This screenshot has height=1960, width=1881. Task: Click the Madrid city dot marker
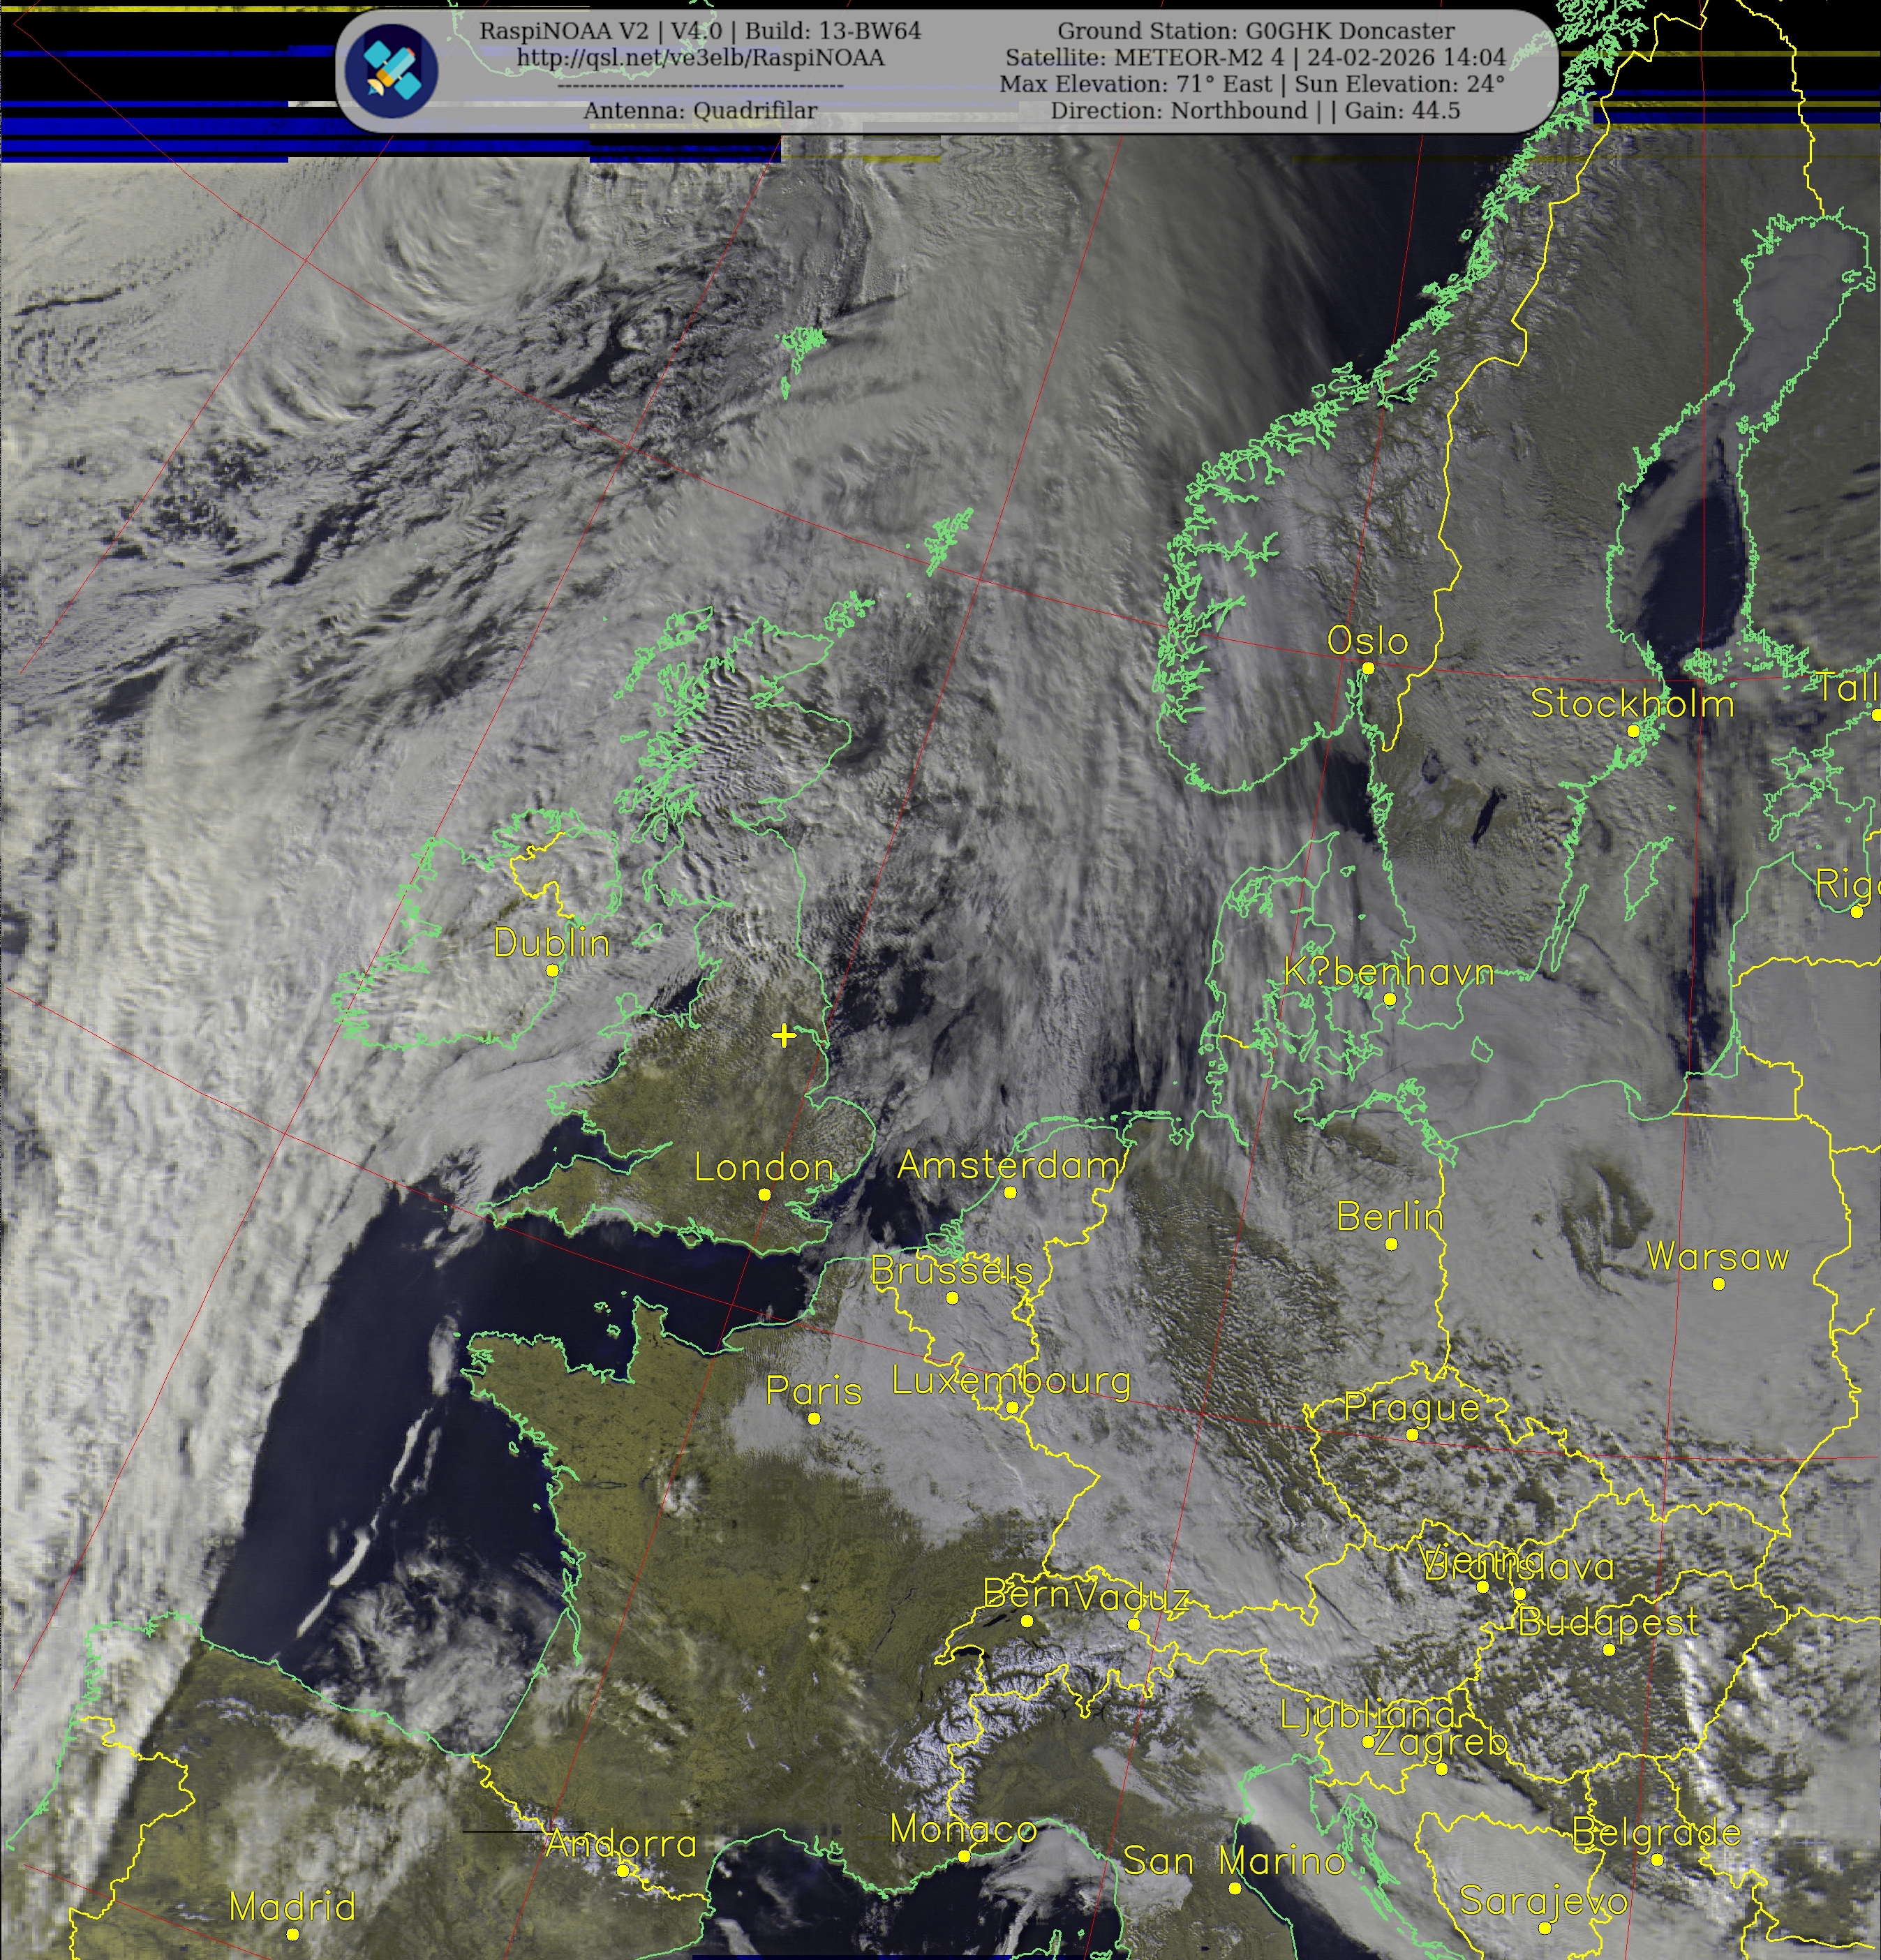(292, 1934)
